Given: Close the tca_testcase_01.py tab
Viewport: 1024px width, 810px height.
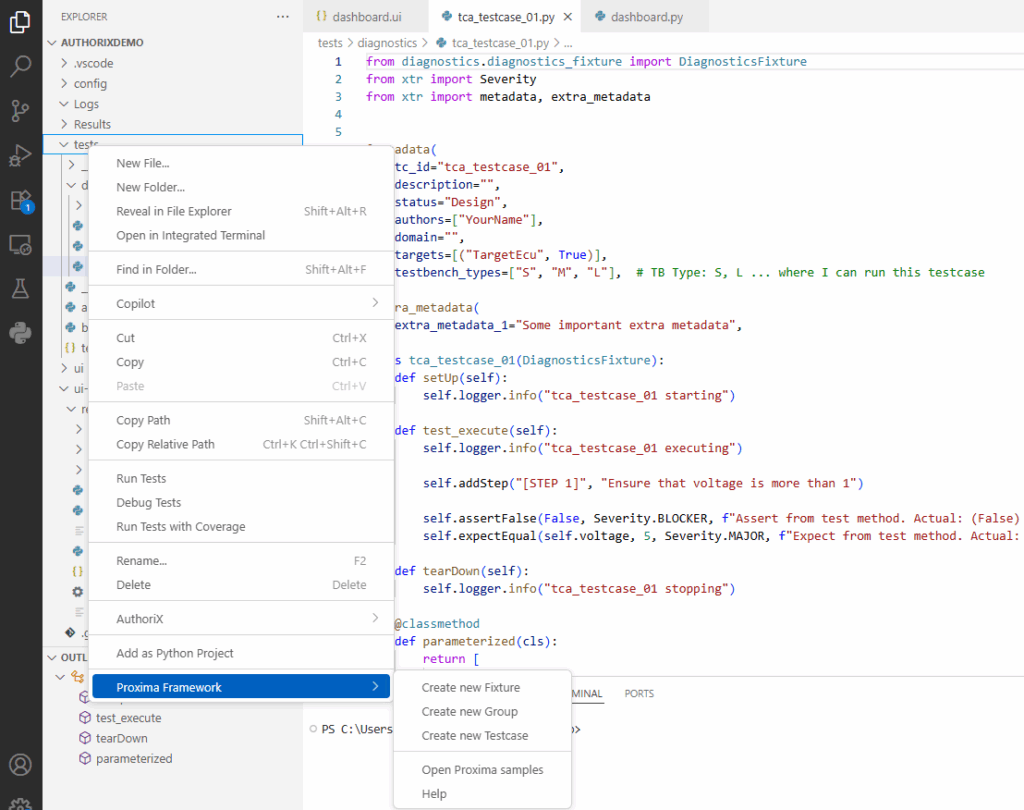Looking at the screenshot, I should coord(568,17).
